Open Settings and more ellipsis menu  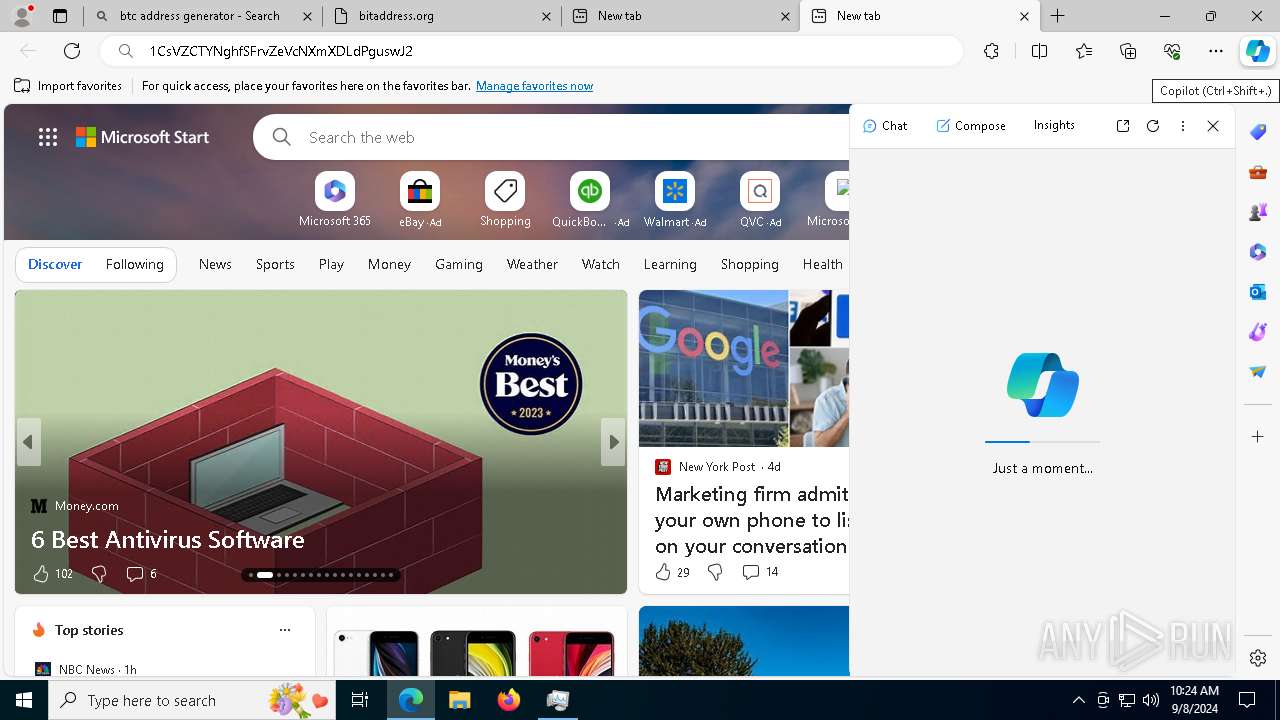point(1216,51)
